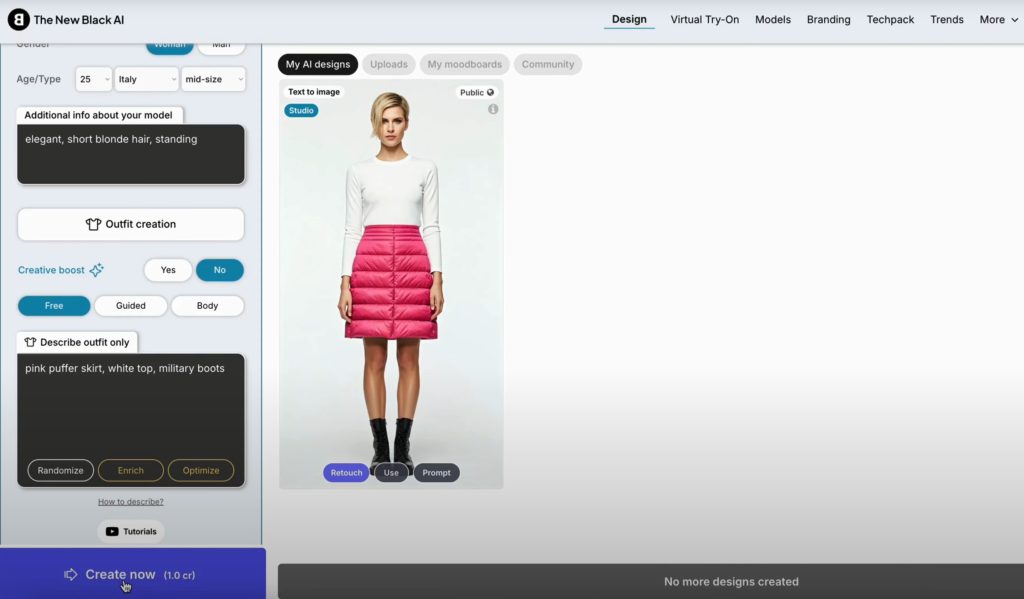Click the info icon on design card

(x=493, y=109)
